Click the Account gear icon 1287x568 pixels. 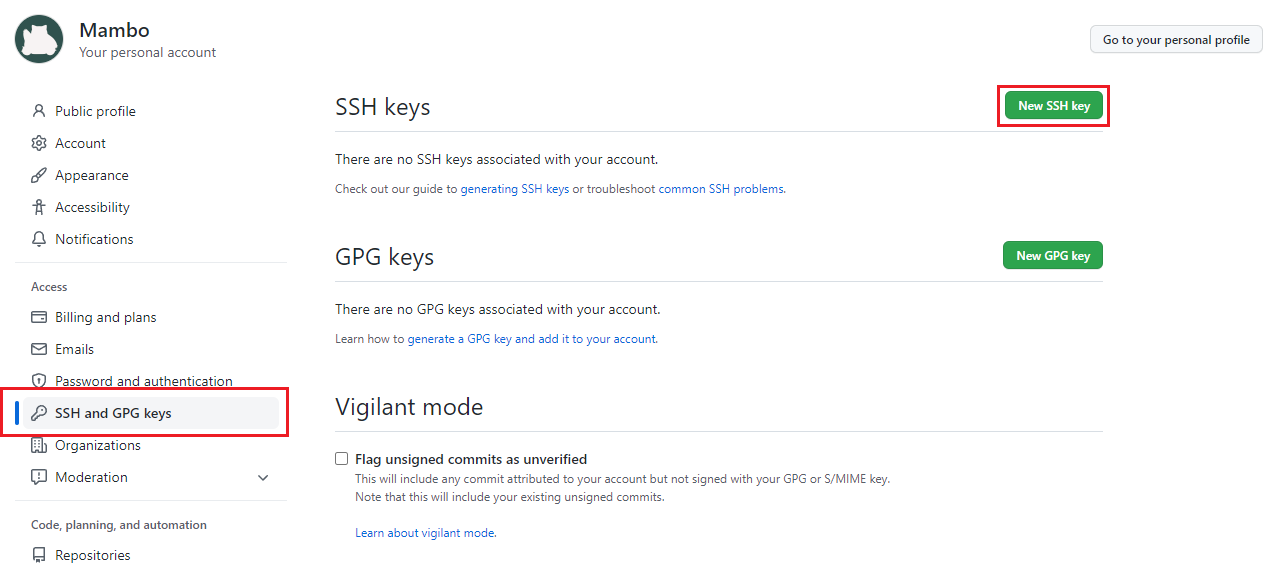click(39, 143)
